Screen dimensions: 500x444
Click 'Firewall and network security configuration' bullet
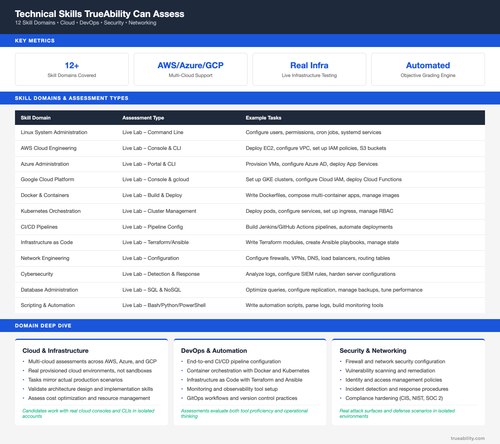[395, 361]
